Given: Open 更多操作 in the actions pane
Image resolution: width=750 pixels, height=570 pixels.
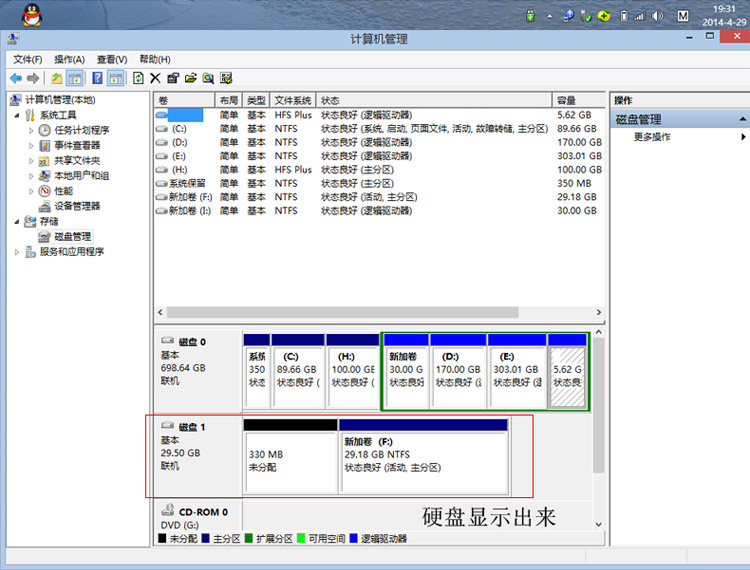Looking at the screenshot, I should (x=652, y=137).
